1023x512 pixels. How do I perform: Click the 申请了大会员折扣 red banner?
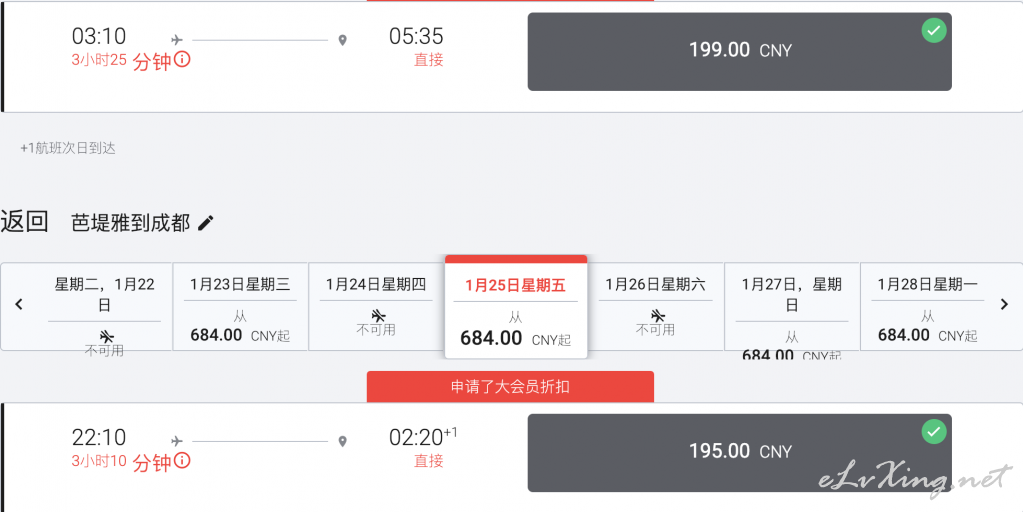coord(510,387)
